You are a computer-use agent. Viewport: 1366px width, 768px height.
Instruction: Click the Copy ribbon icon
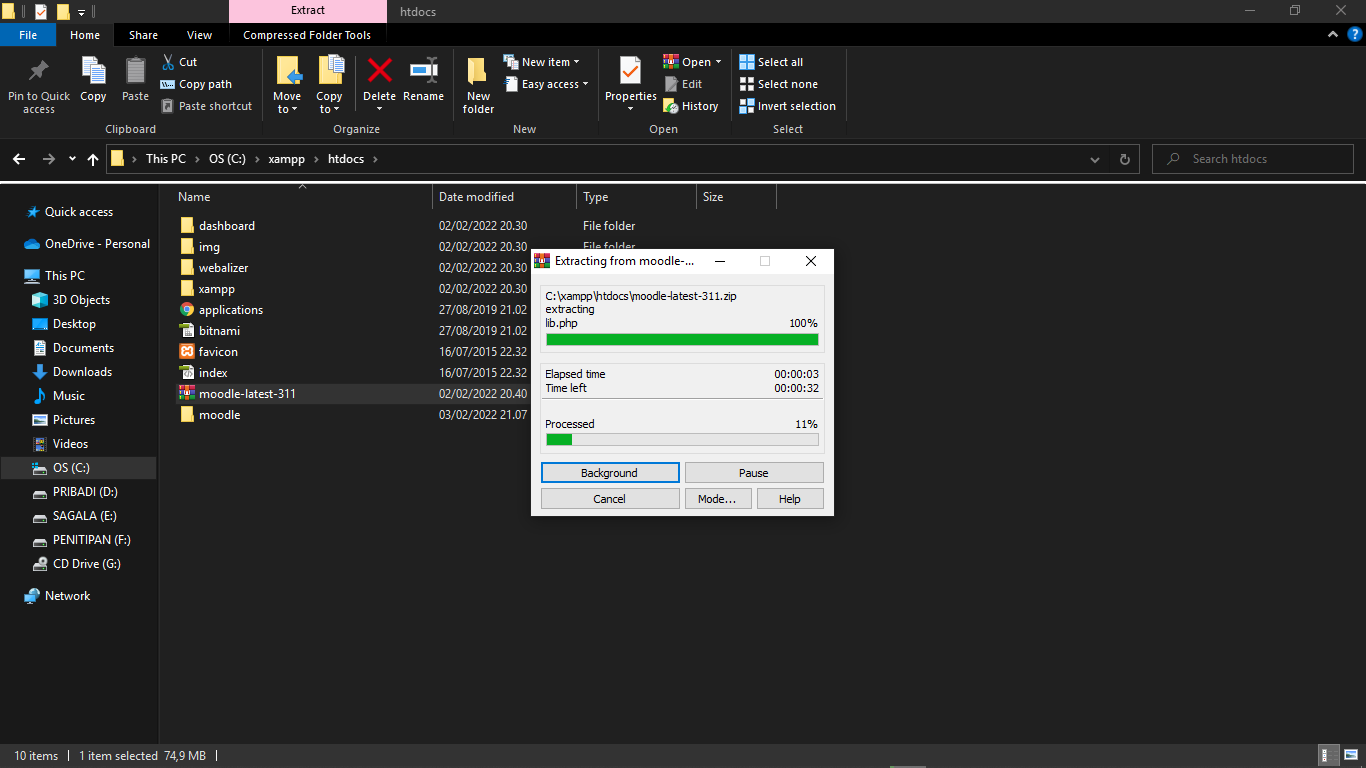pyautogui.click(x=93, y=71)
